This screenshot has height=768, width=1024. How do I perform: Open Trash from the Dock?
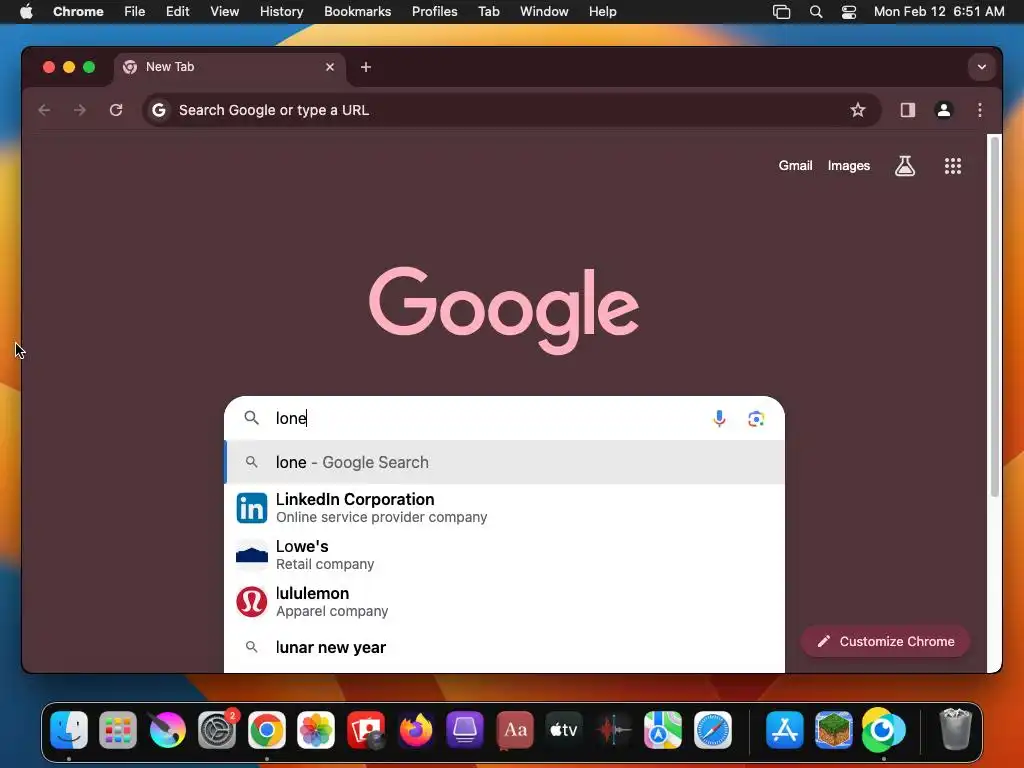coord(955,729)
